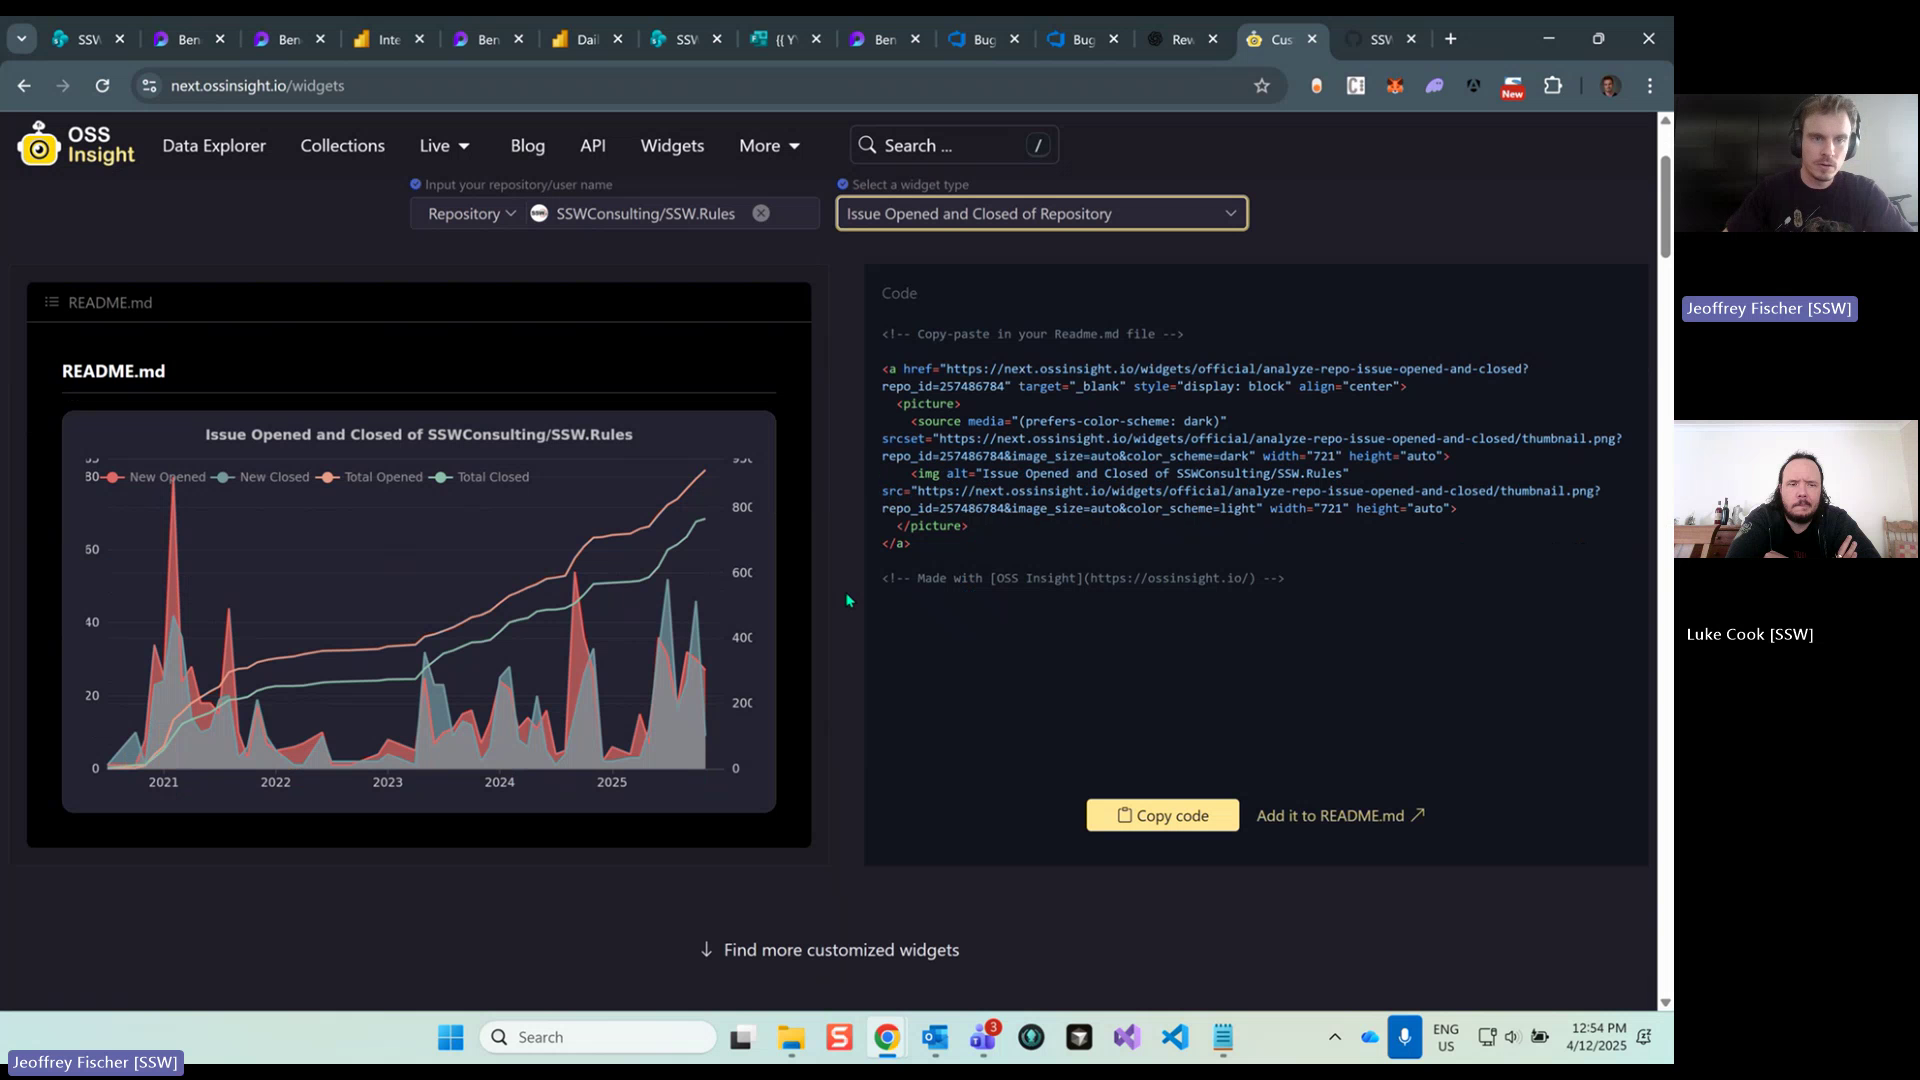Screen dimensions: 1920x1080
Task: Open Visual Studio from the taskbar
Action: [1127, 1037]
